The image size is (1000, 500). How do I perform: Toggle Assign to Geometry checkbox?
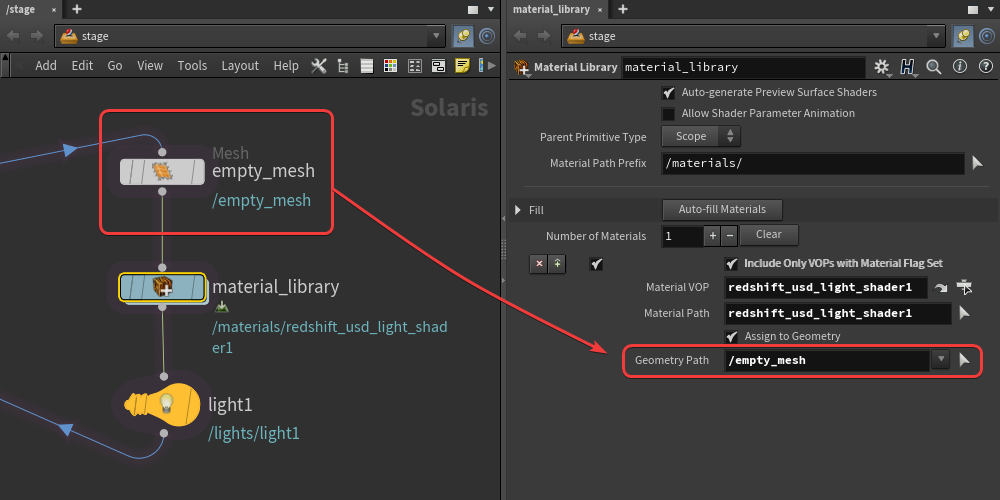click(732, 336)
